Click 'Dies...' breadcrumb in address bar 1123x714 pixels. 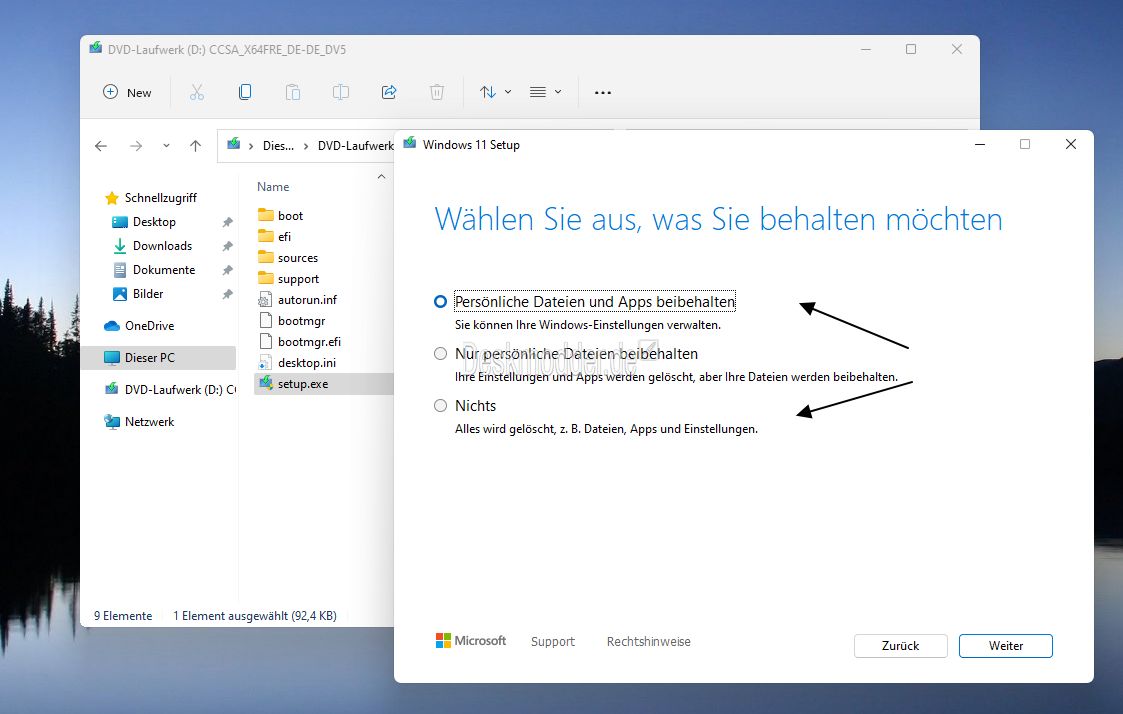click(278, 146)
